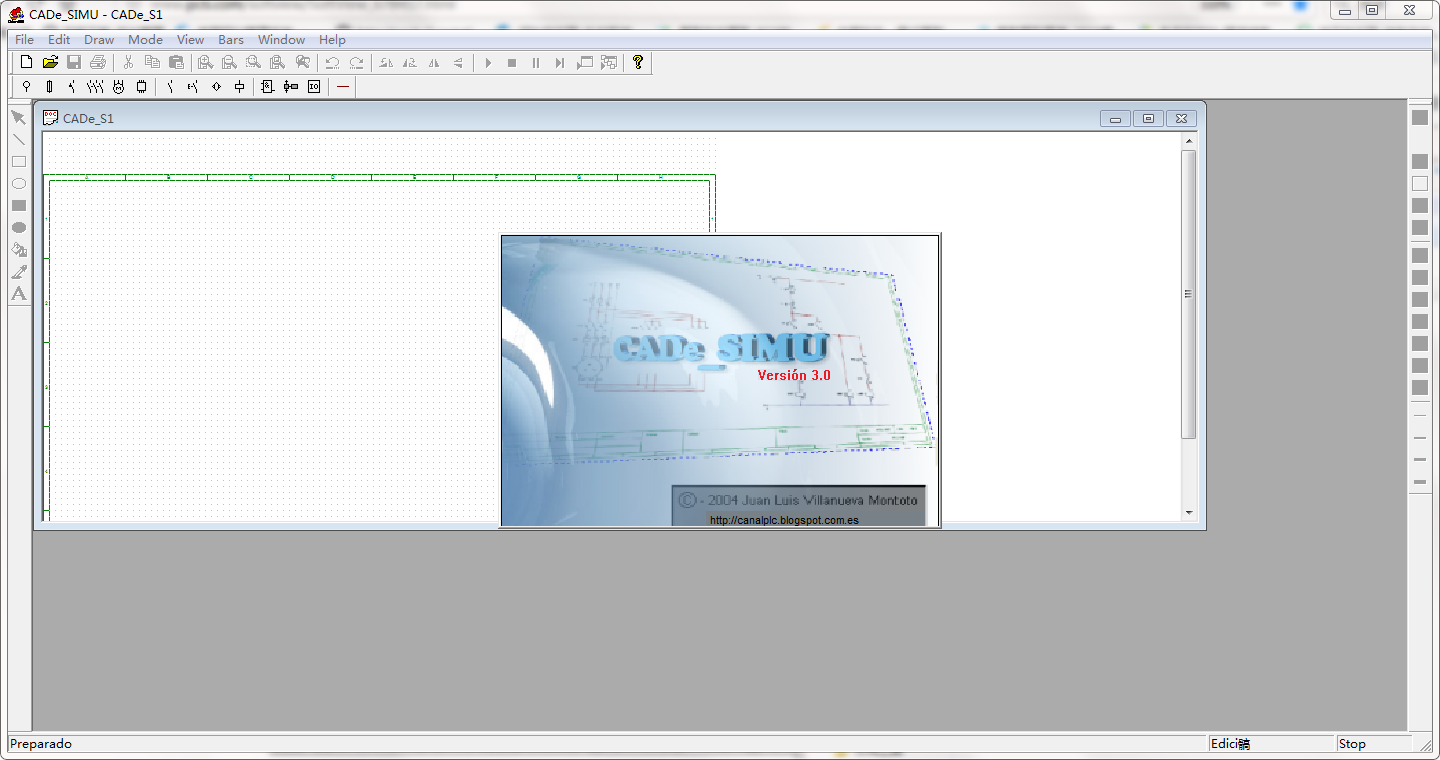The width and height of the screenshot is (1440, 760).
Task: Maximize the CADe_S1 child window
Action: [1148, 118]
